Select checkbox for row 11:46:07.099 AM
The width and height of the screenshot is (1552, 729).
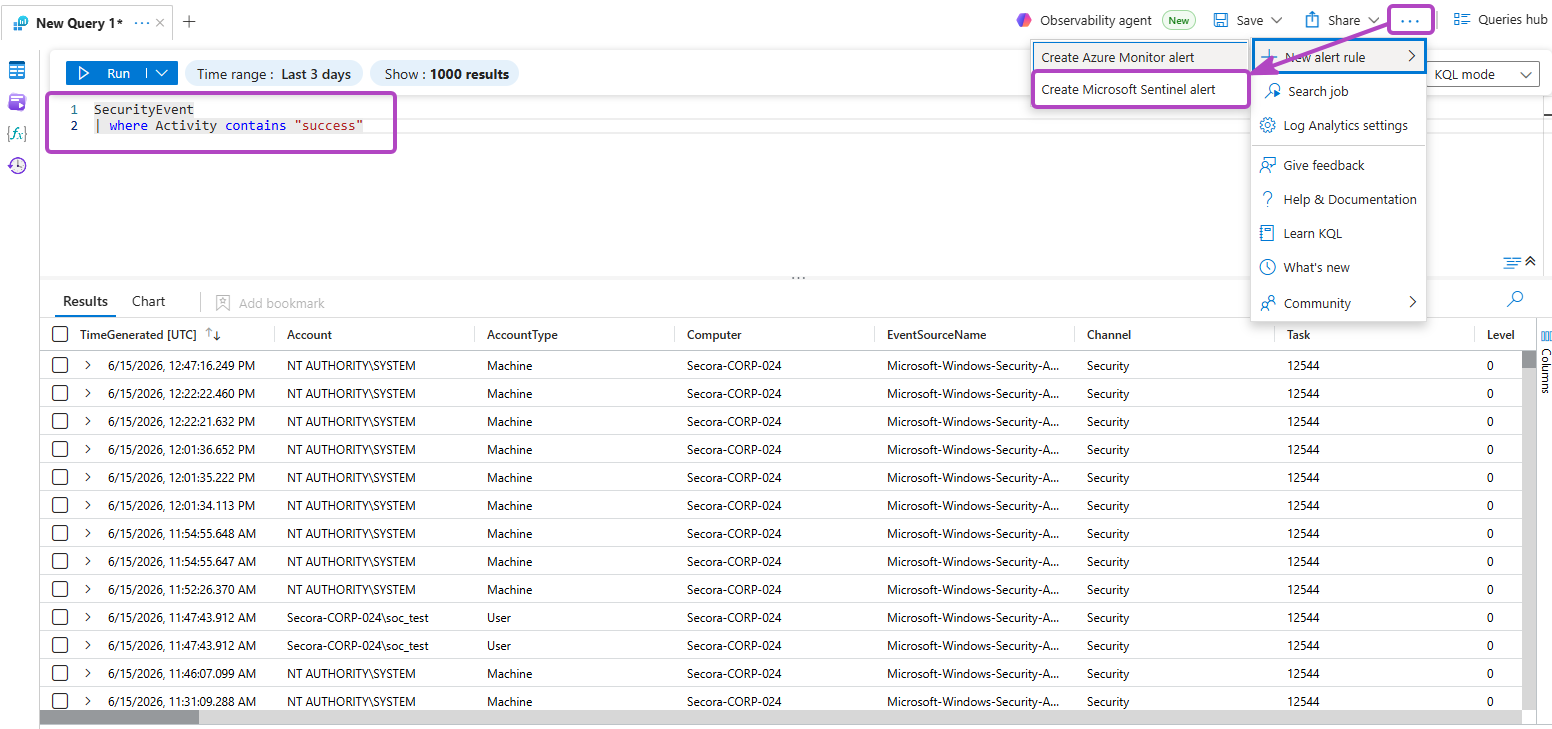(x=60, y=674)
